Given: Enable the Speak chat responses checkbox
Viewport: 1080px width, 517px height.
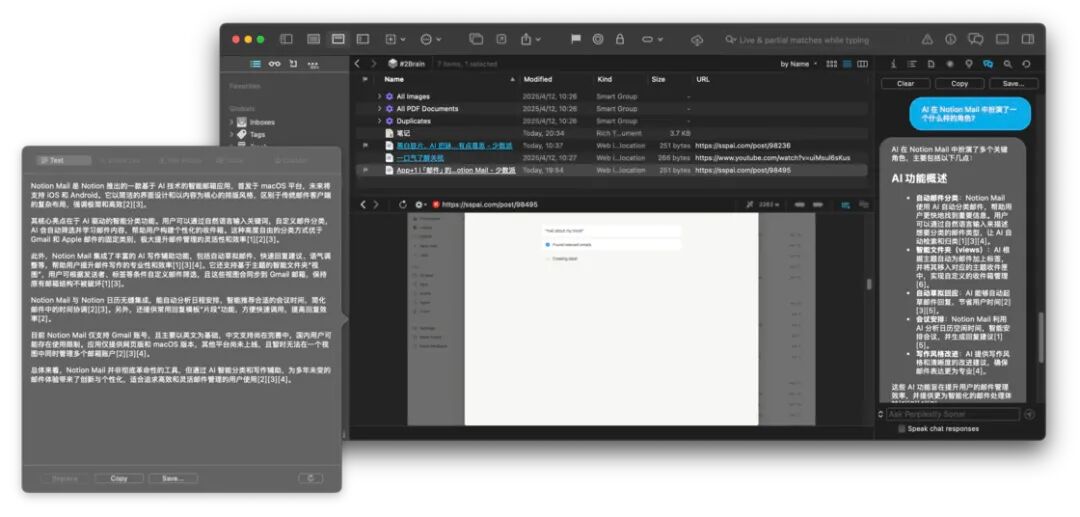Looking at the screenshot, I should (x=902, y=429).
